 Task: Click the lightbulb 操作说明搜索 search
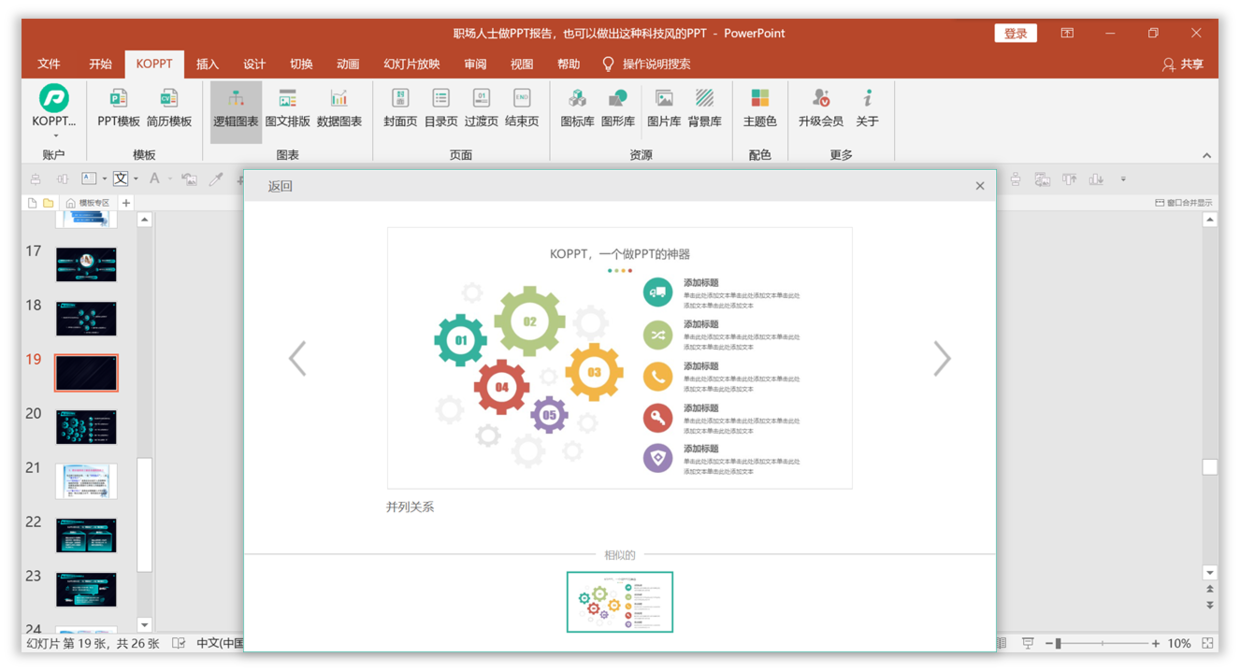tap(646, 64)
